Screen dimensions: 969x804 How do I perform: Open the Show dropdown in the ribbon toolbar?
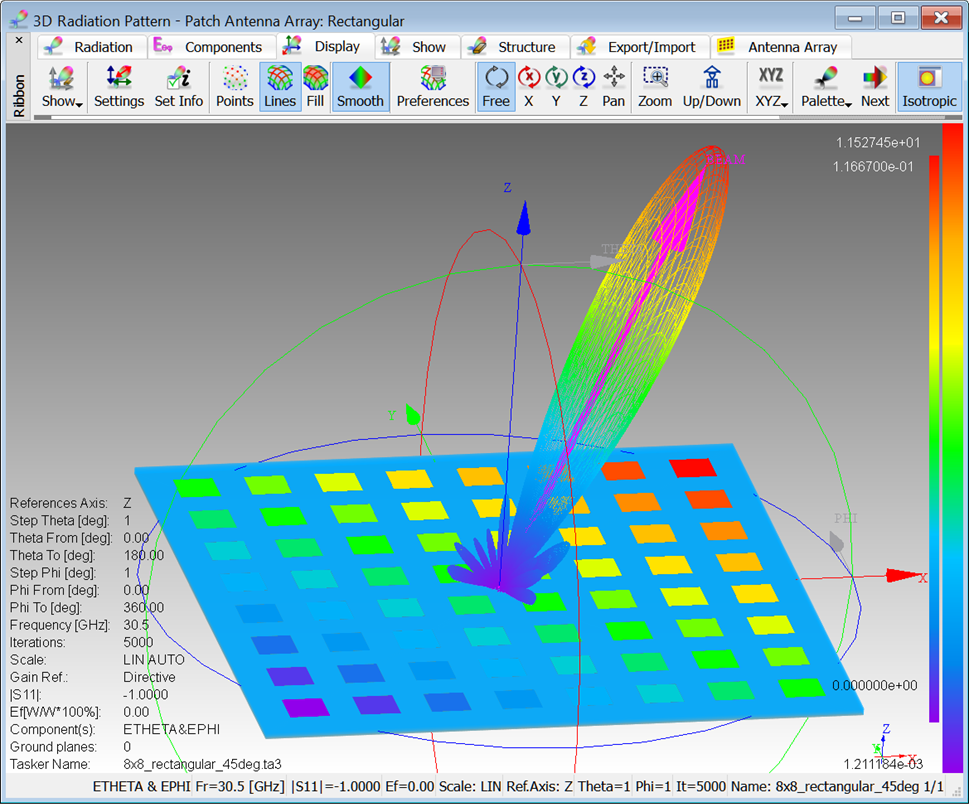coord(62,87)
